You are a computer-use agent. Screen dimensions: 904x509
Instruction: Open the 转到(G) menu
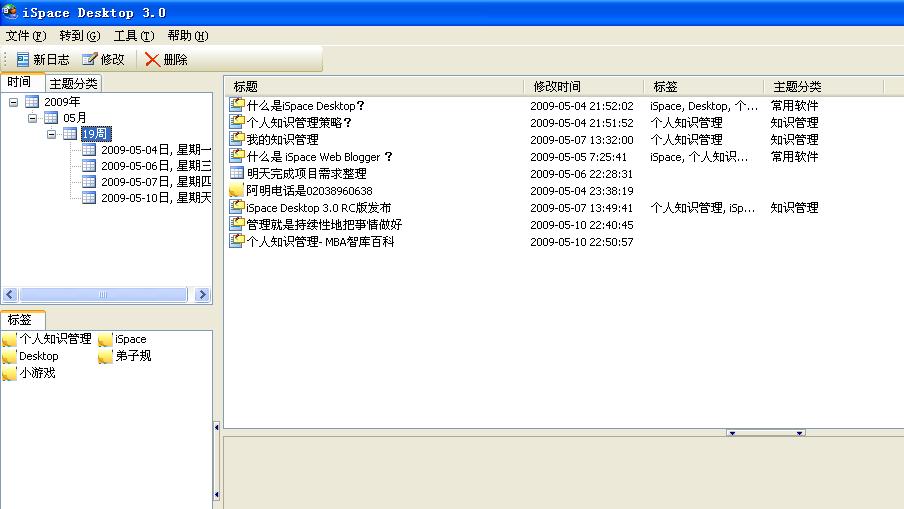click(80, 36)
